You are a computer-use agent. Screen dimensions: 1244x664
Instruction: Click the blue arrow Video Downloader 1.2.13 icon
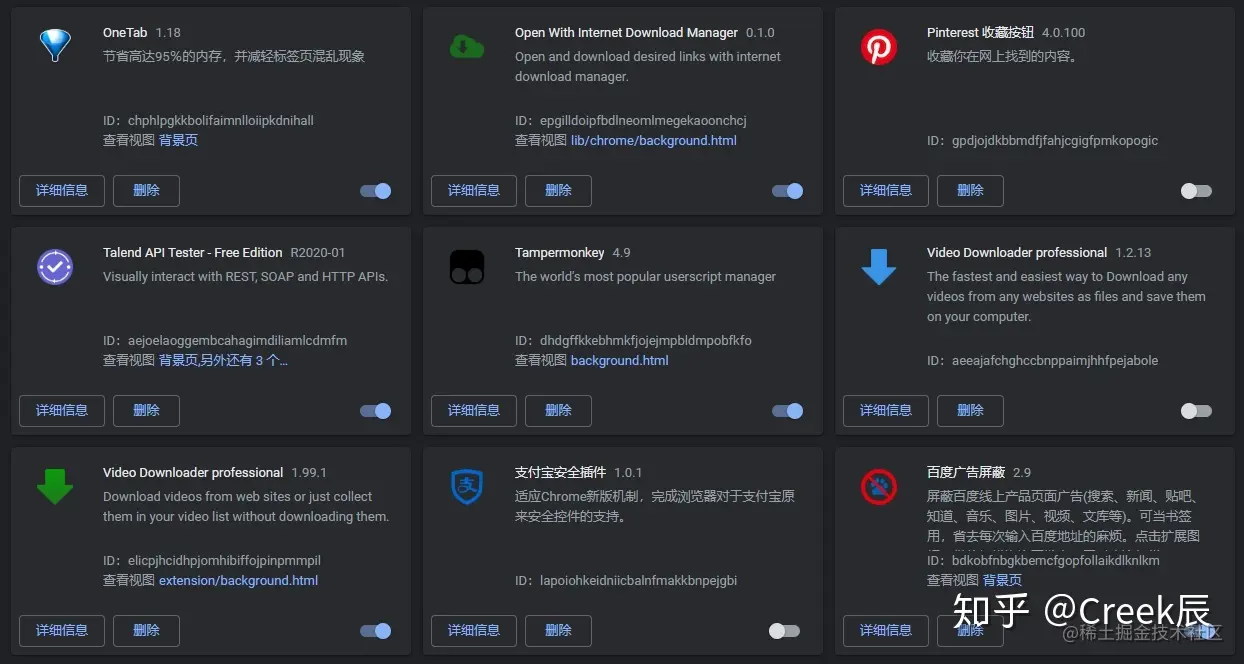tap(879, 267)
